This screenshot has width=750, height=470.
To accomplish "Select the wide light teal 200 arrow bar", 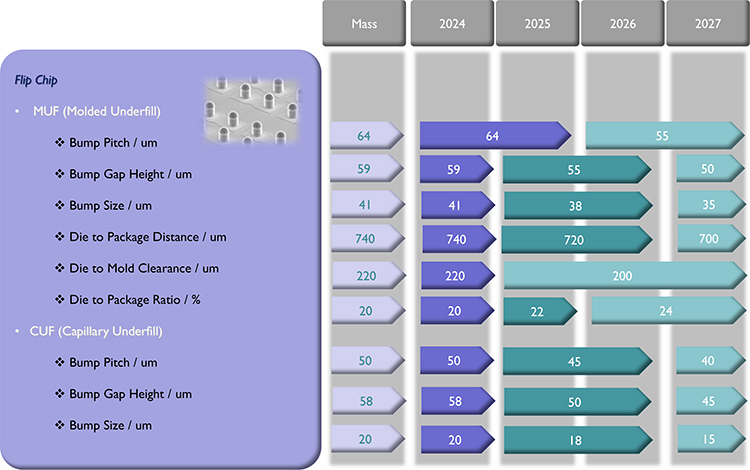I will (x=622, y=275).
